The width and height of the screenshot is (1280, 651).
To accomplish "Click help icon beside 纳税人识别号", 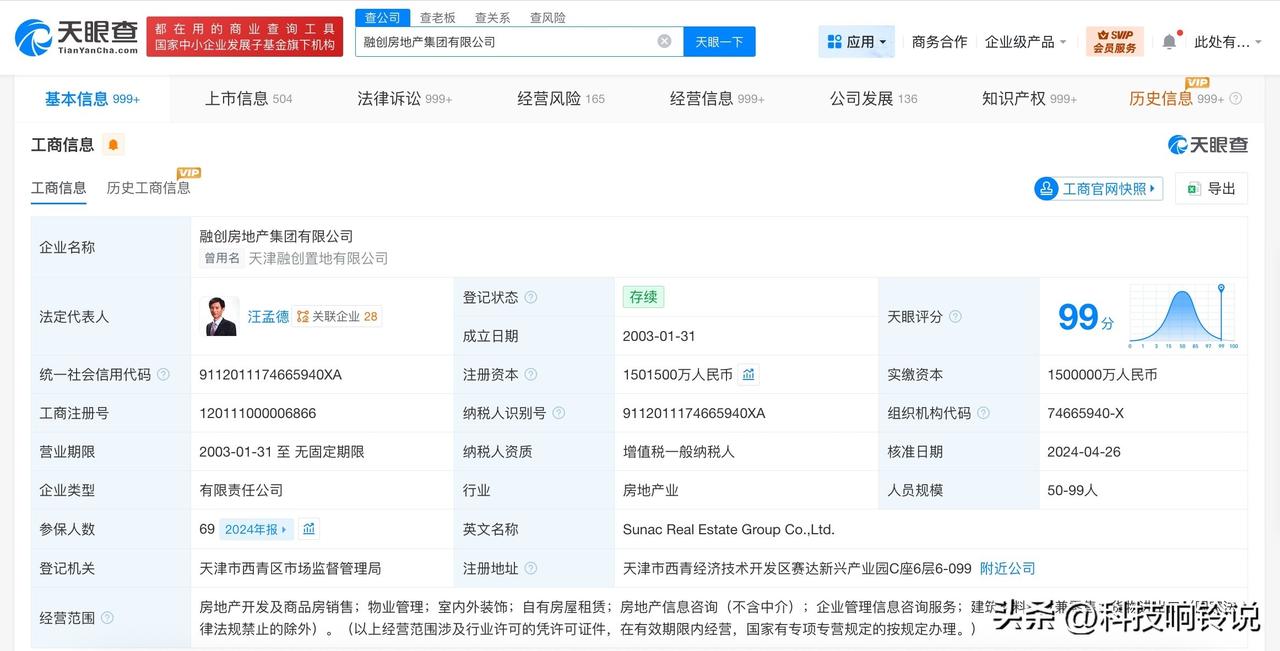I will pyautogui.click(x=558, y=413).
